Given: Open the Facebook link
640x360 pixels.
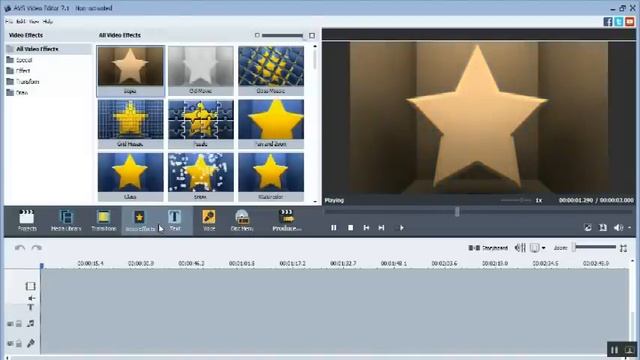Looking at the screenshot, I should pyautogui.click(x=608, y=22).
